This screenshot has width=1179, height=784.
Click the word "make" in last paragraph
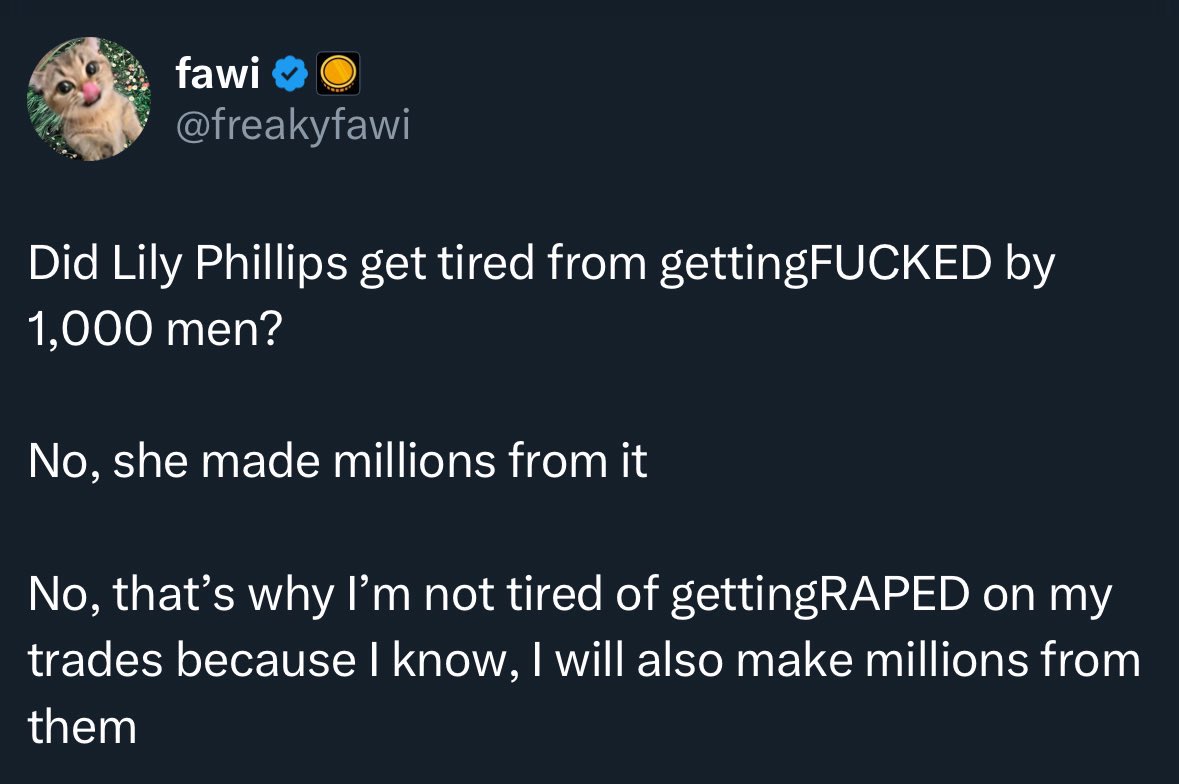pos(794,660)
